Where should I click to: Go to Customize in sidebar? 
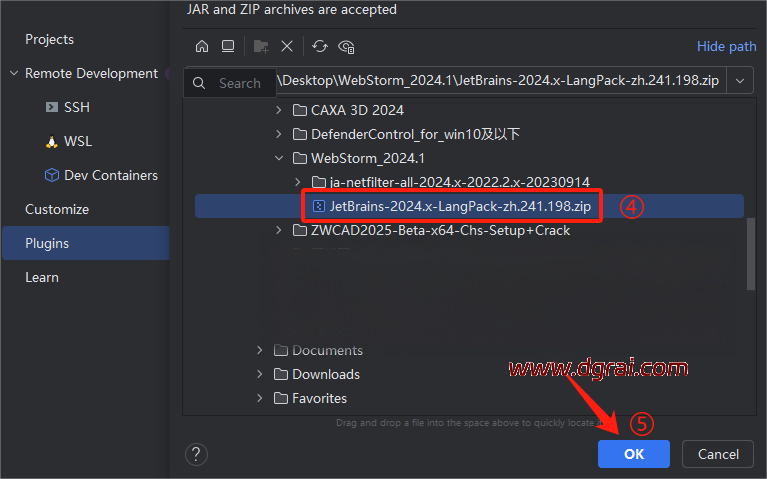pos(57,209)
